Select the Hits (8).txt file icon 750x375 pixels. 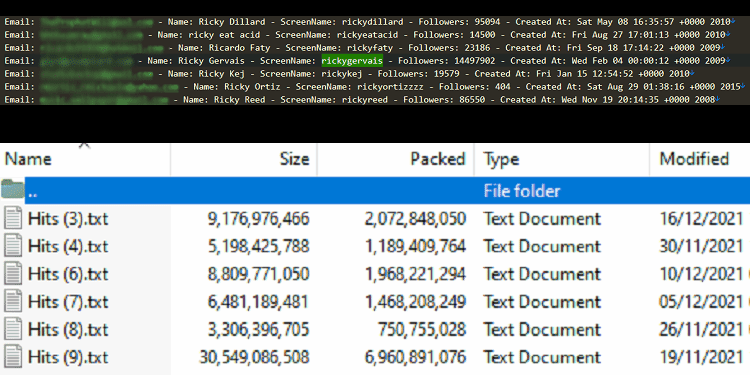click(13, 330)
